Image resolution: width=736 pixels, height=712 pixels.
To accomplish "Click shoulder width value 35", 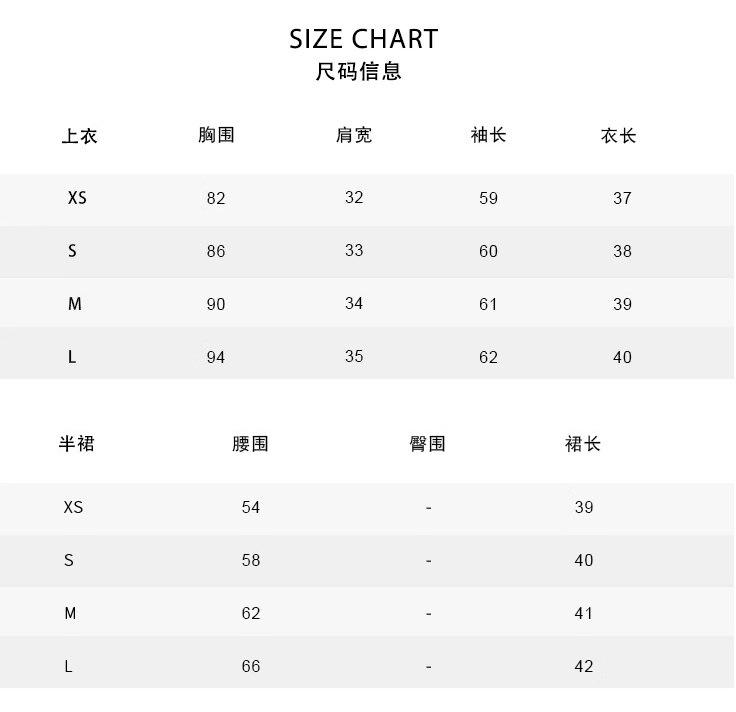I will (354, 356).
